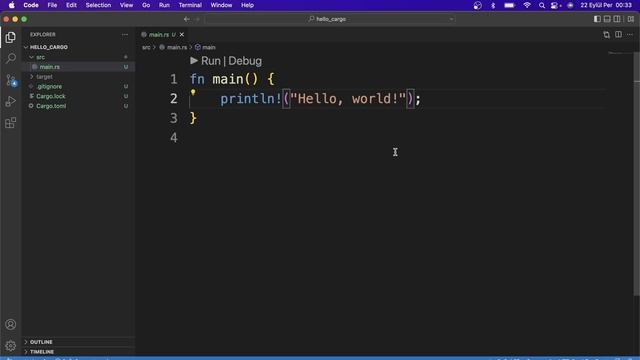This screenshot has width=640, height=360.
Task: Open the Edit menu
Action: coord(71,5)
